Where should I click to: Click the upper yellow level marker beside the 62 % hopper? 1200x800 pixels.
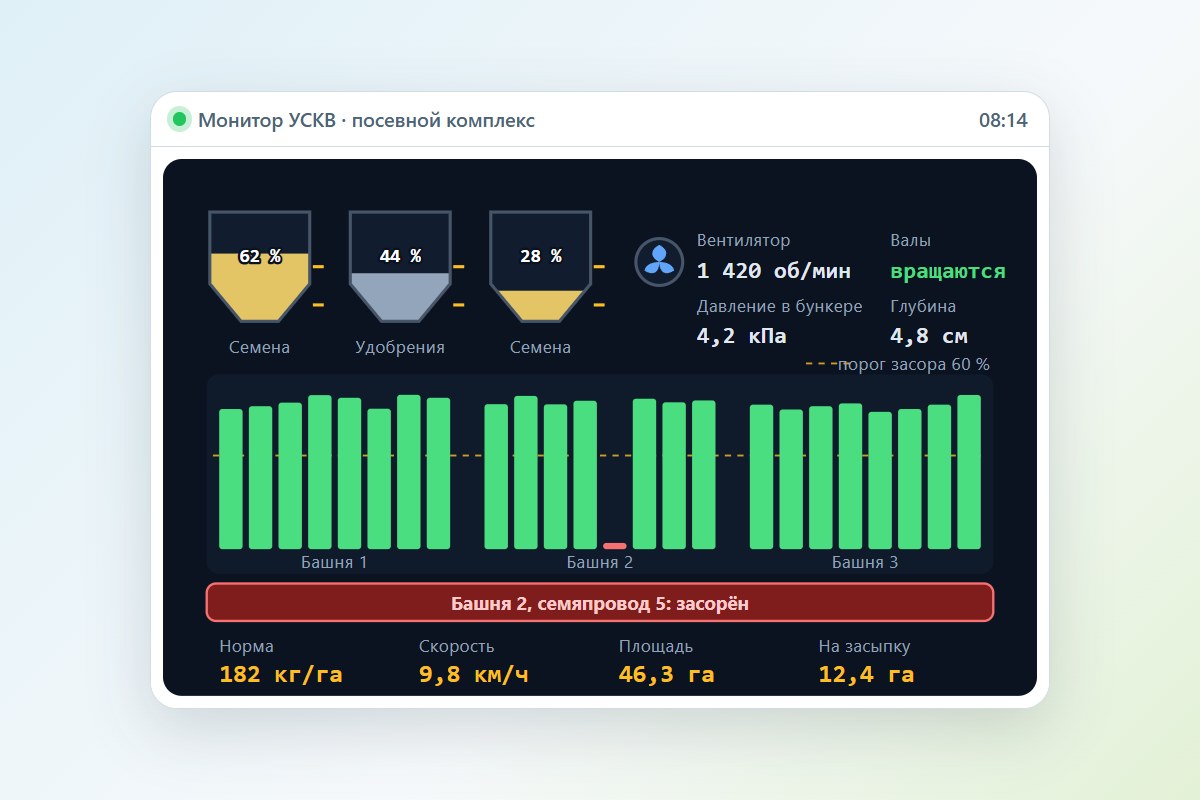[x=319, y=267]
